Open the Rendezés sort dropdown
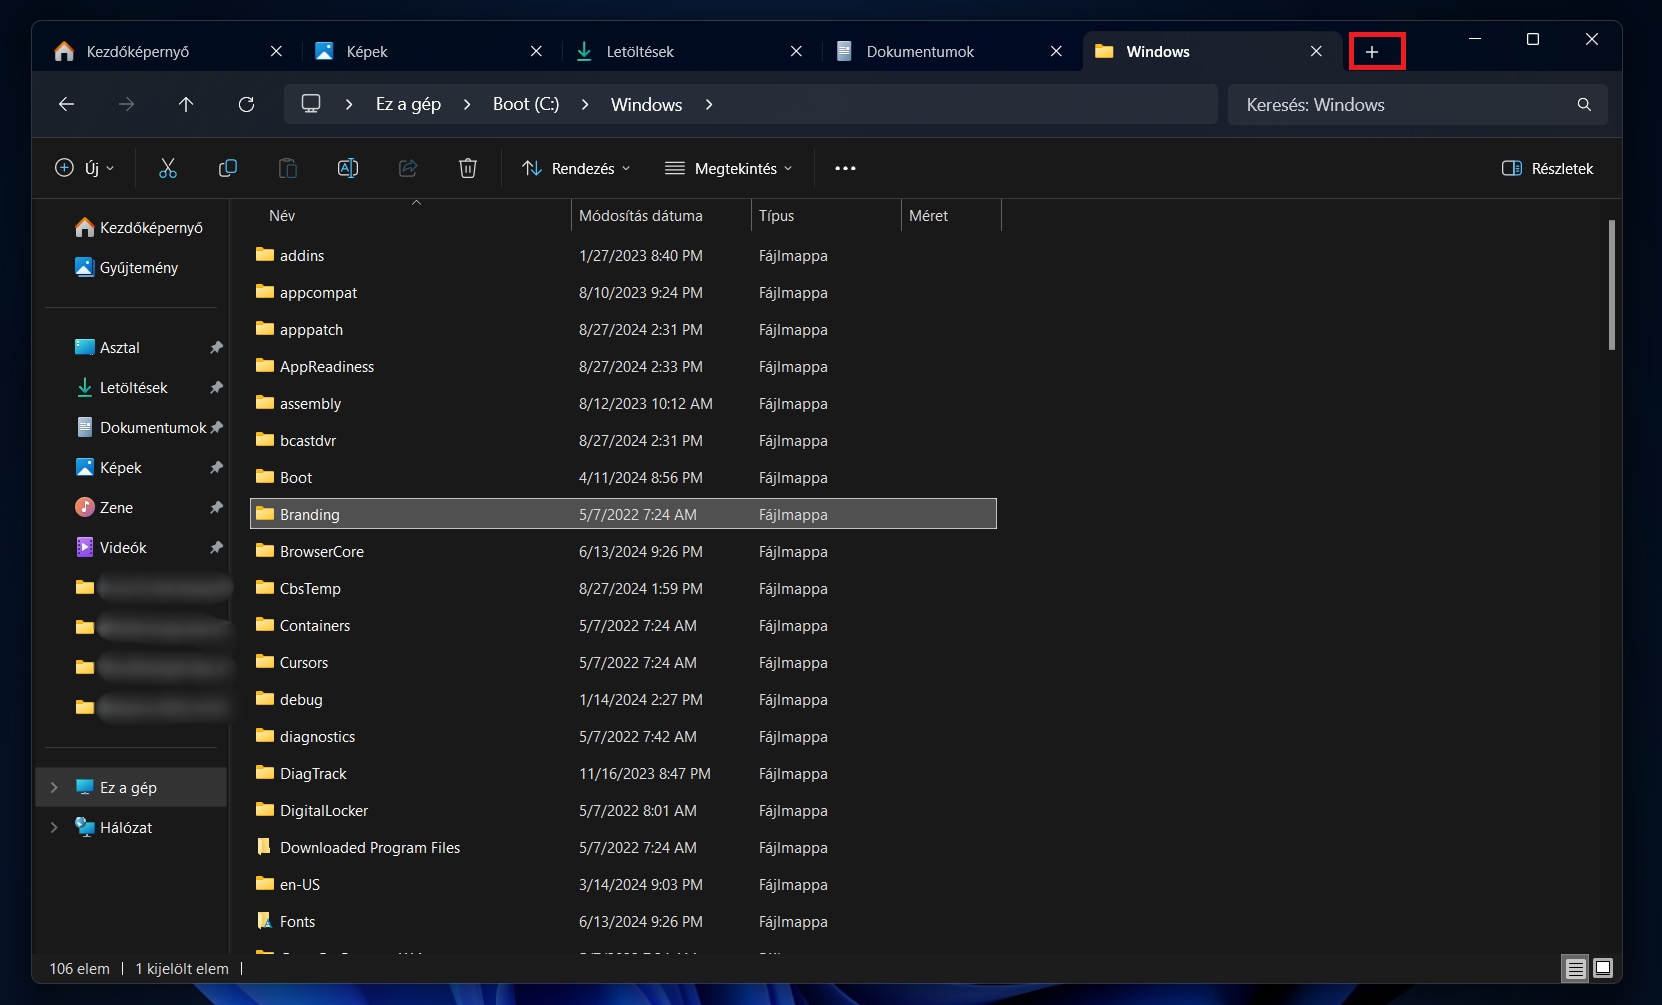This screenshot has height=1005, width=1662. click(x=576, y=168)
